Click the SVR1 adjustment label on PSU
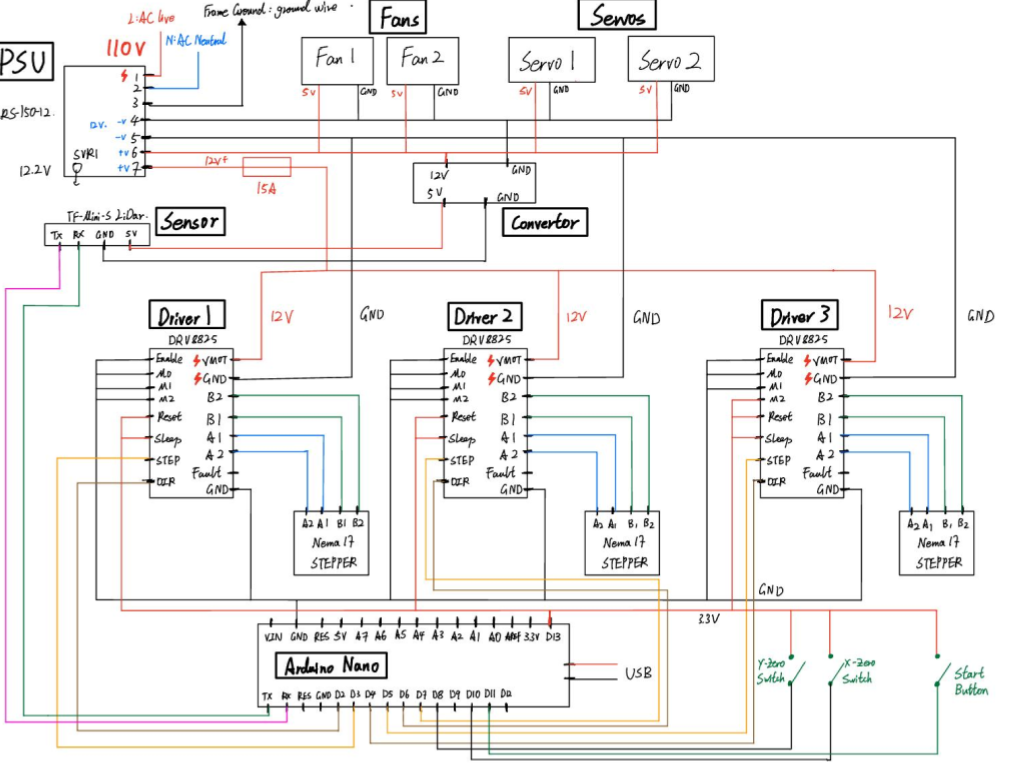 86,154
